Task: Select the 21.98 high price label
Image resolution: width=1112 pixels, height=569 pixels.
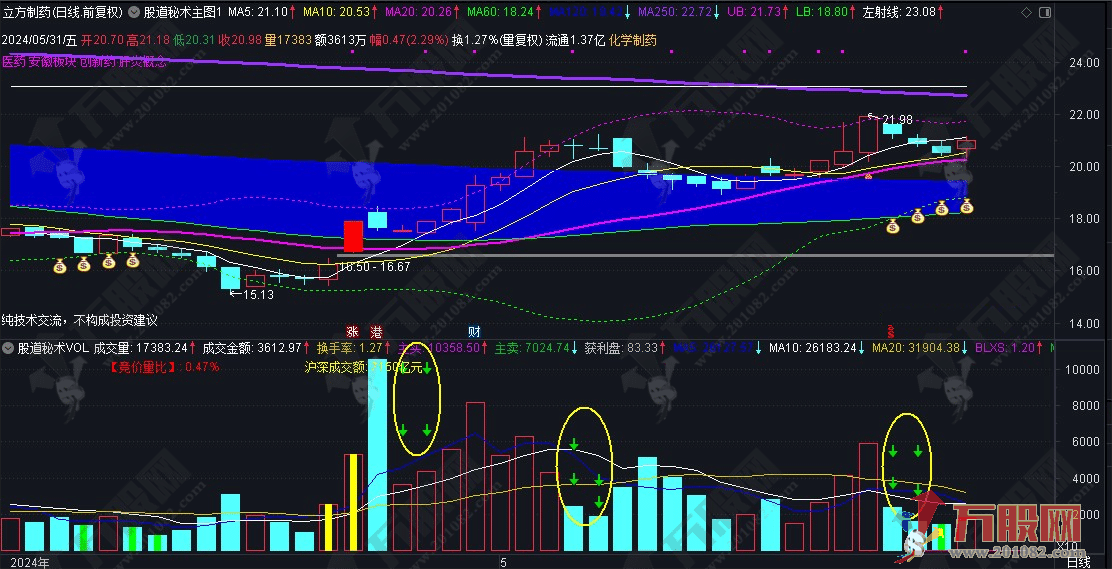Action: 897,120
